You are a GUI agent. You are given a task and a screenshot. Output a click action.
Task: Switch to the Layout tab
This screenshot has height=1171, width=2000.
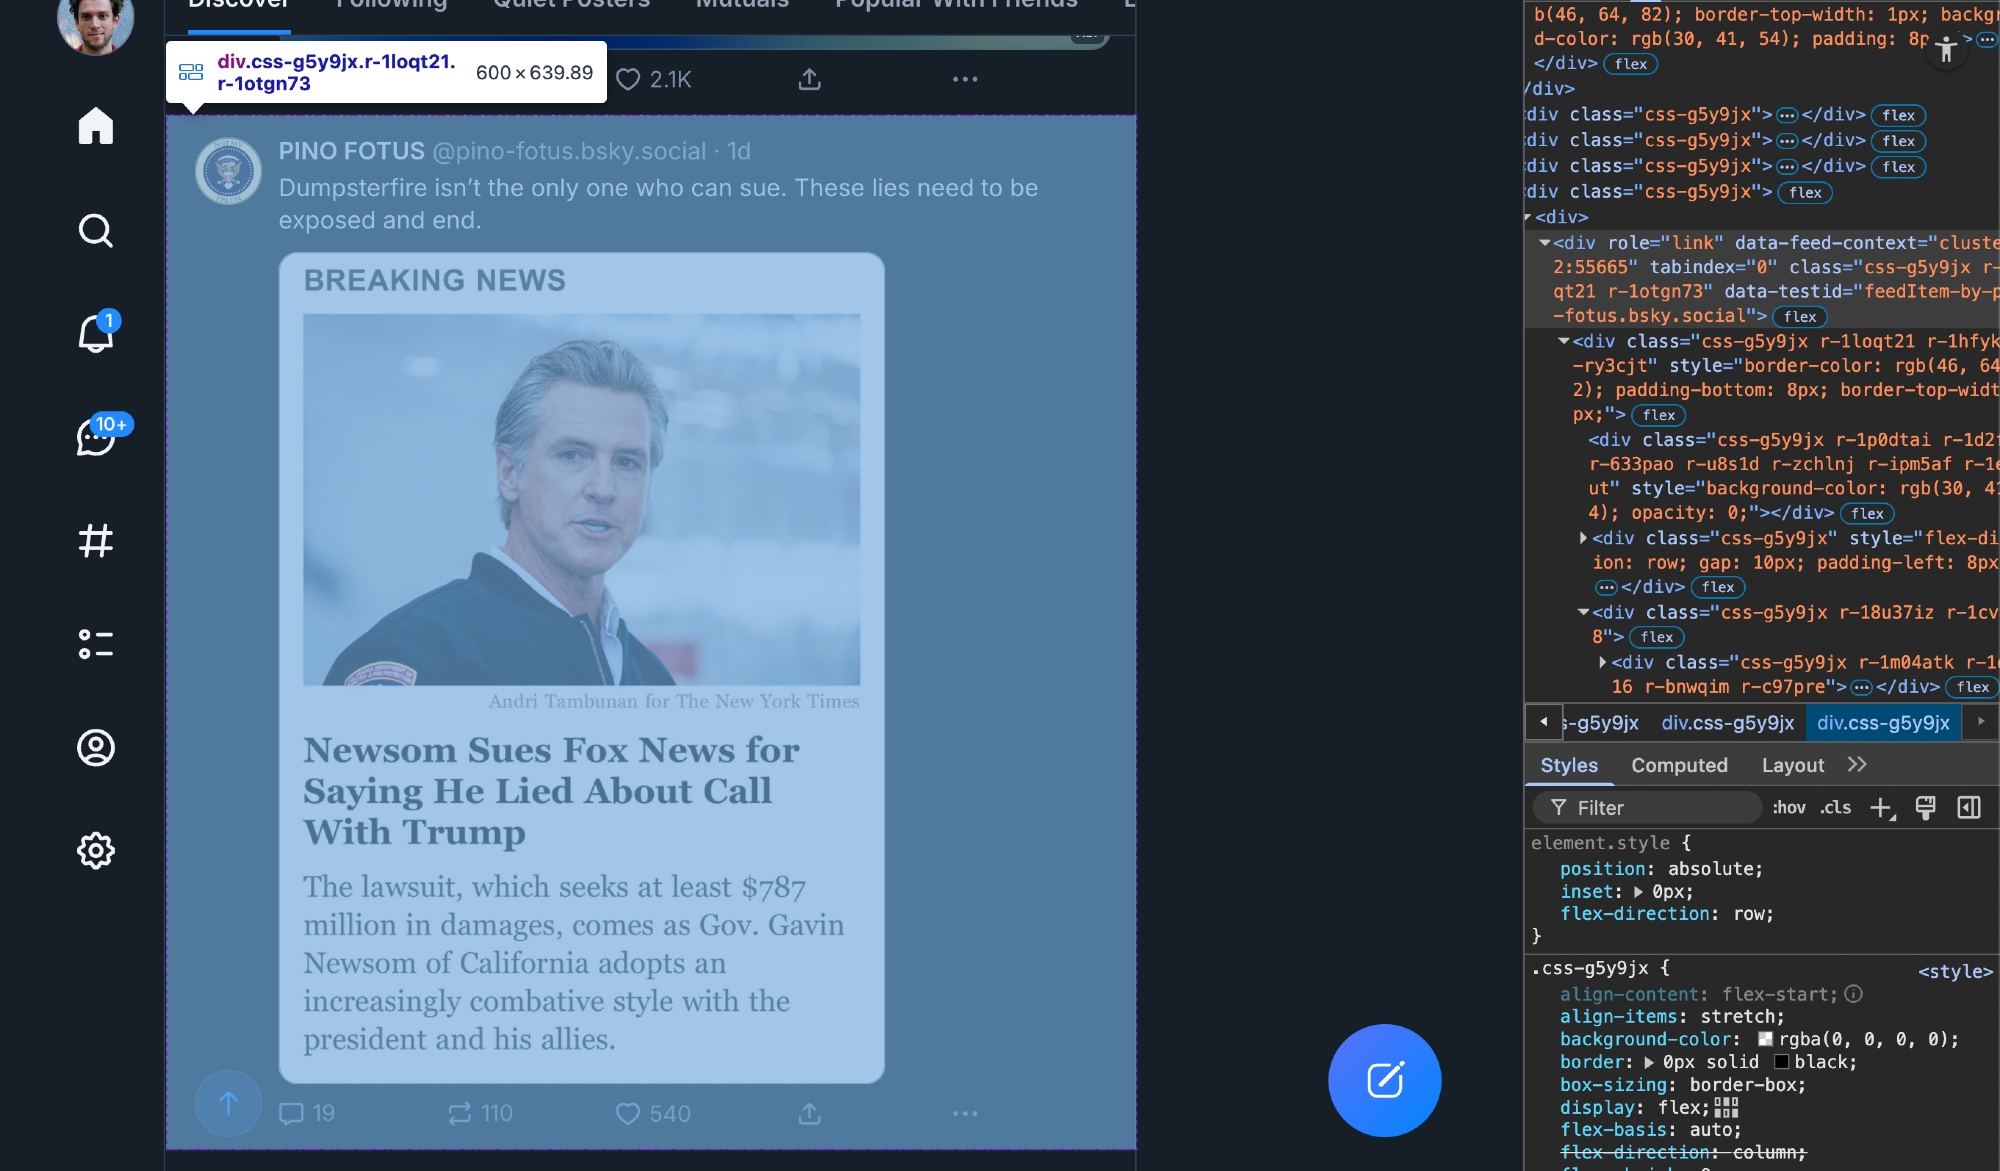click(x=1792, y=765)
